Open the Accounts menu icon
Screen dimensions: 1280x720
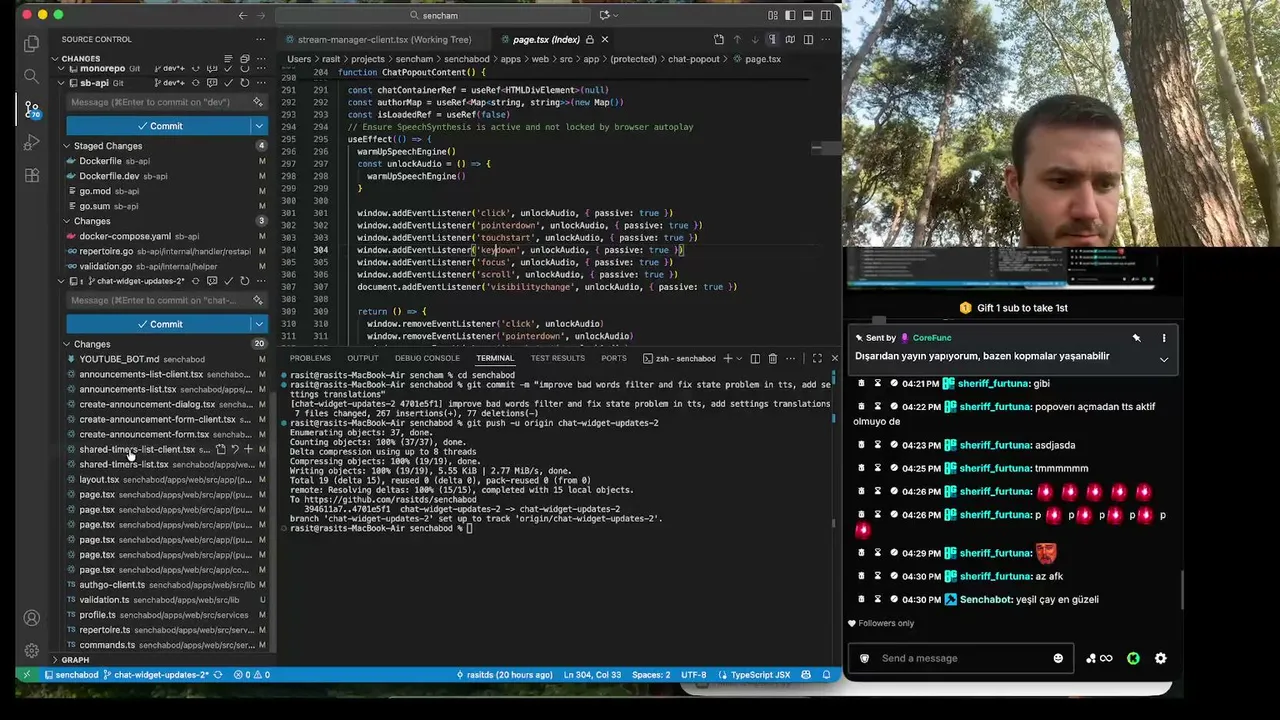(31, 618)
